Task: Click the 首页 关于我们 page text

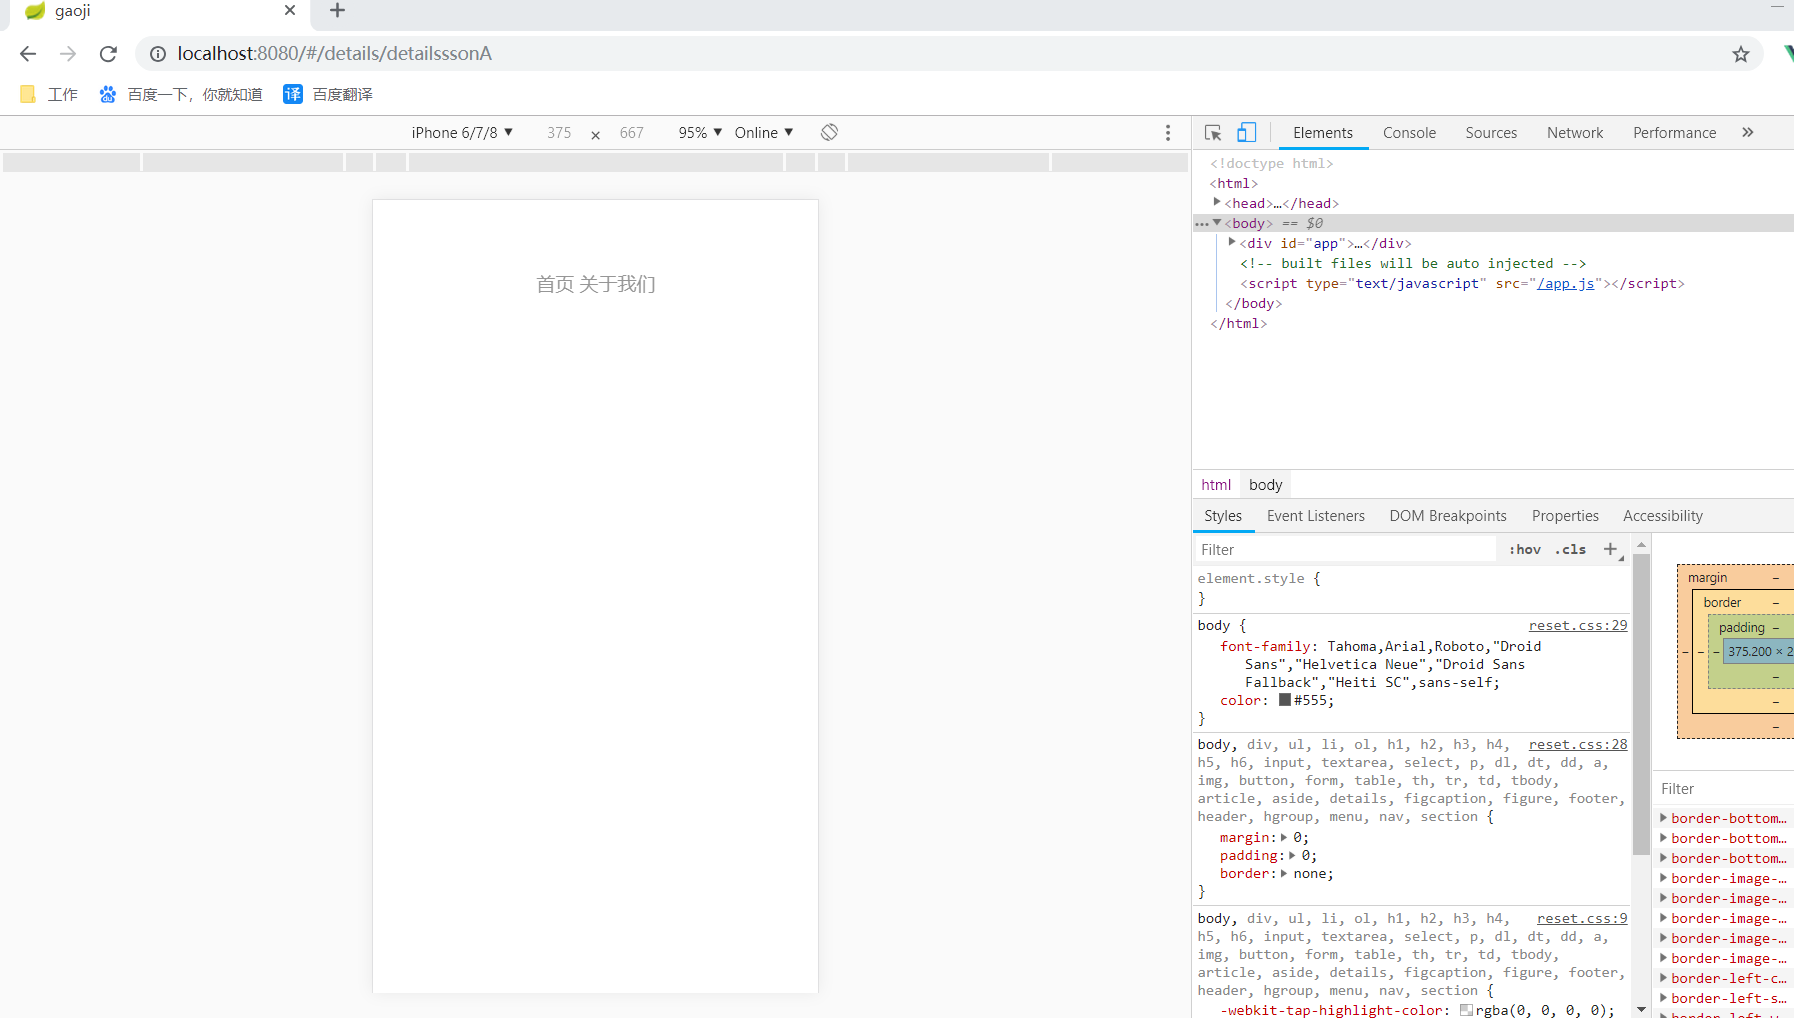Action: [x=596, y=285]
